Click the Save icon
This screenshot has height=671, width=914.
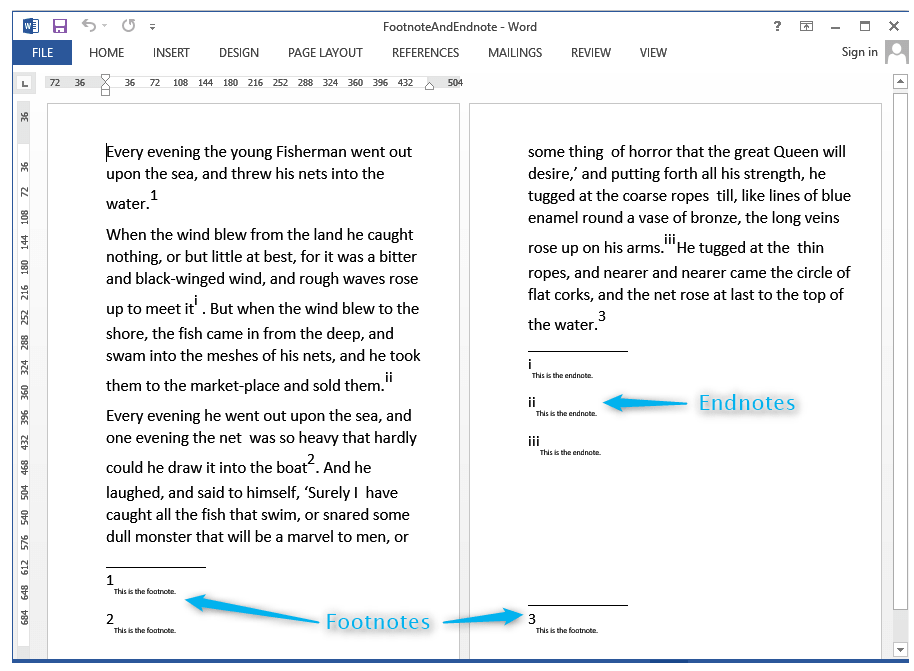click(60, 25)
